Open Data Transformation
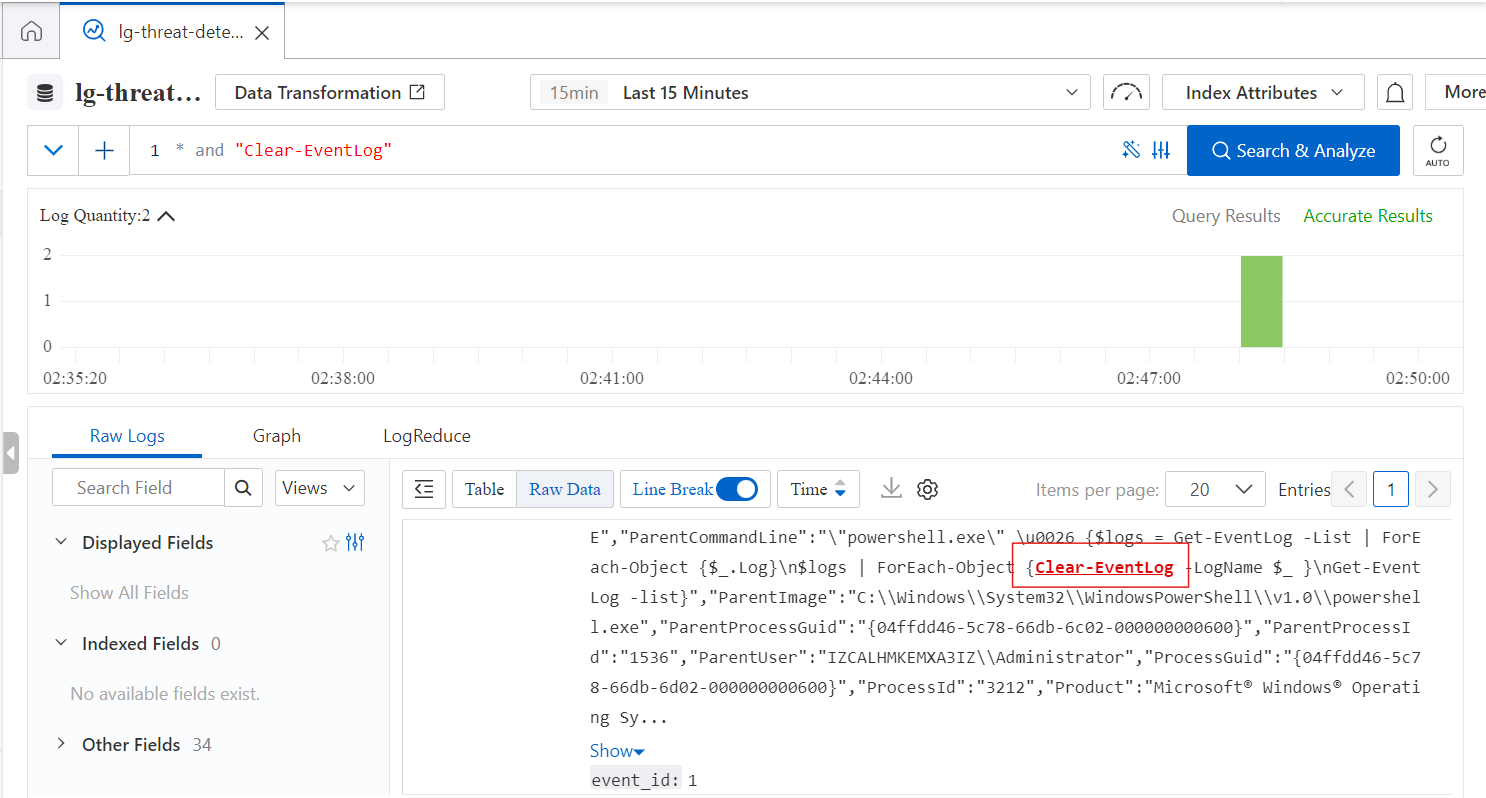Viewport: 1486px width, 798px height. click(330, 92)
